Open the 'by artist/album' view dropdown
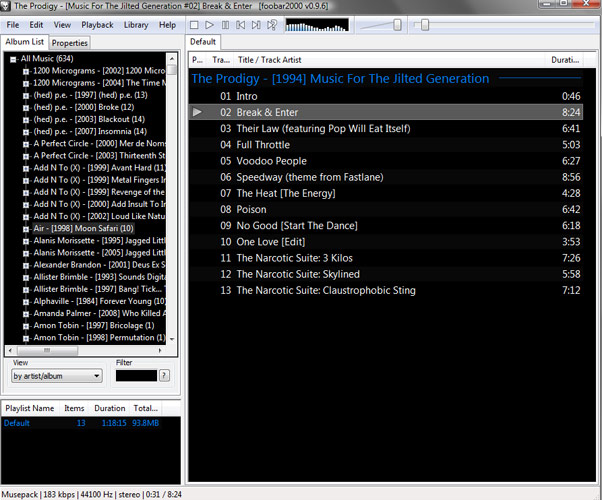 point(57,376)
